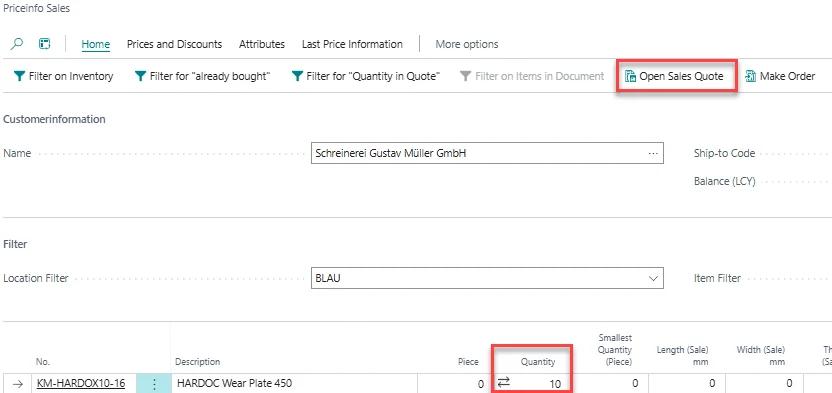This screenshot has width=832, height=393.
Task: Click the customer Name input field
Action: pos(487,153)
